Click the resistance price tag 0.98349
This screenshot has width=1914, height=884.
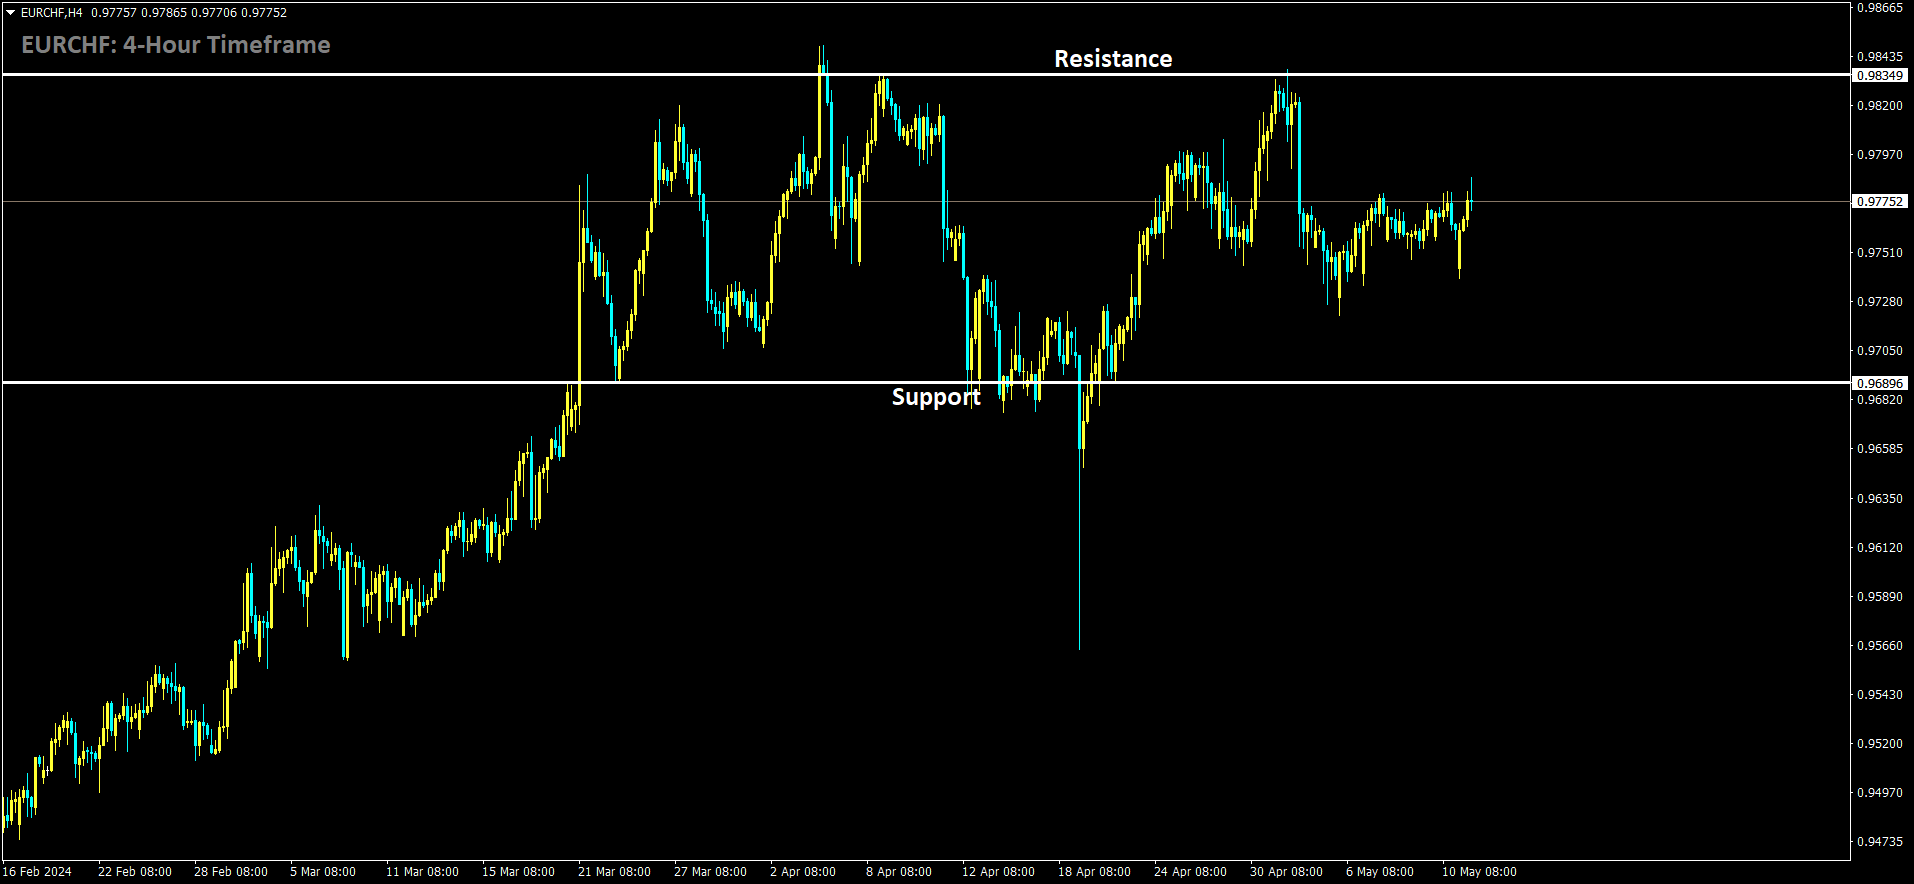pyautogui.click(x=1880, y=75)
